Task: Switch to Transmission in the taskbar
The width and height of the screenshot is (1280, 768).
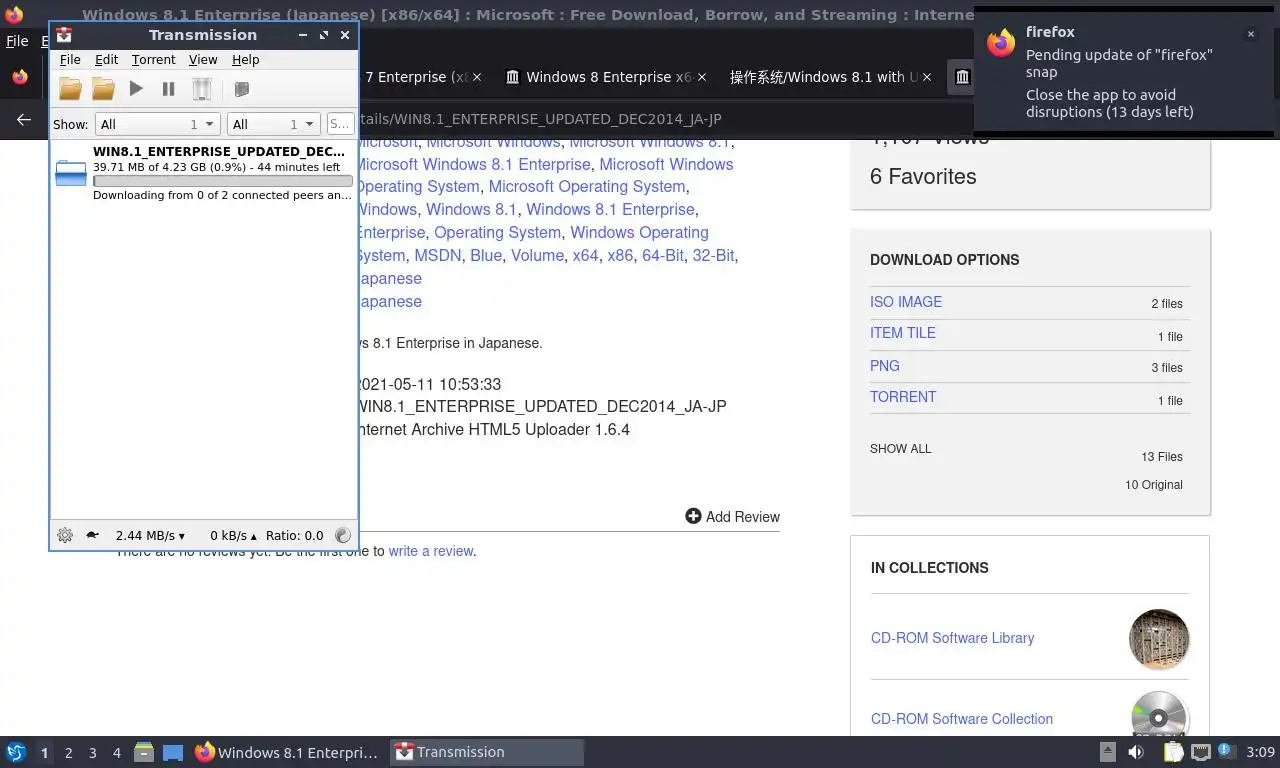Action: coord(487,752)
